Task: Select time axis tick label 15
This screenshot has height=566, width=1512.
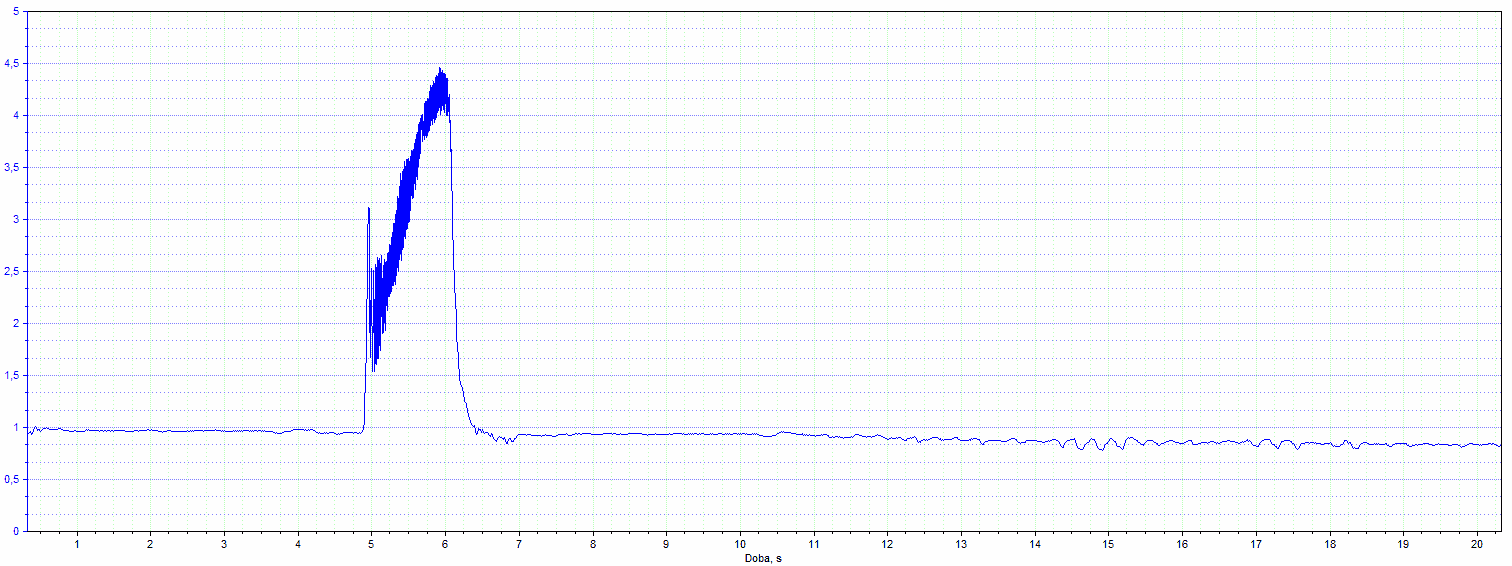Action: (1108, 545)
